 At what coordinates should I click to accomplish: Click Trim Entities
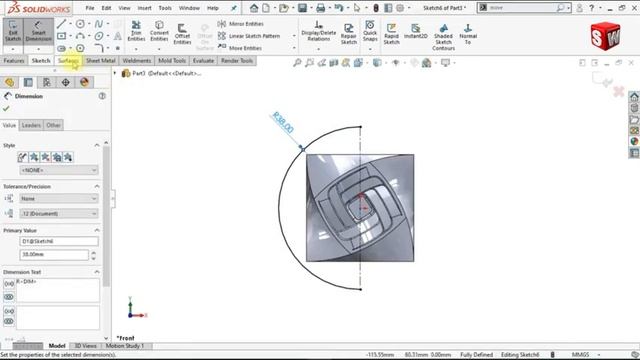136,31
